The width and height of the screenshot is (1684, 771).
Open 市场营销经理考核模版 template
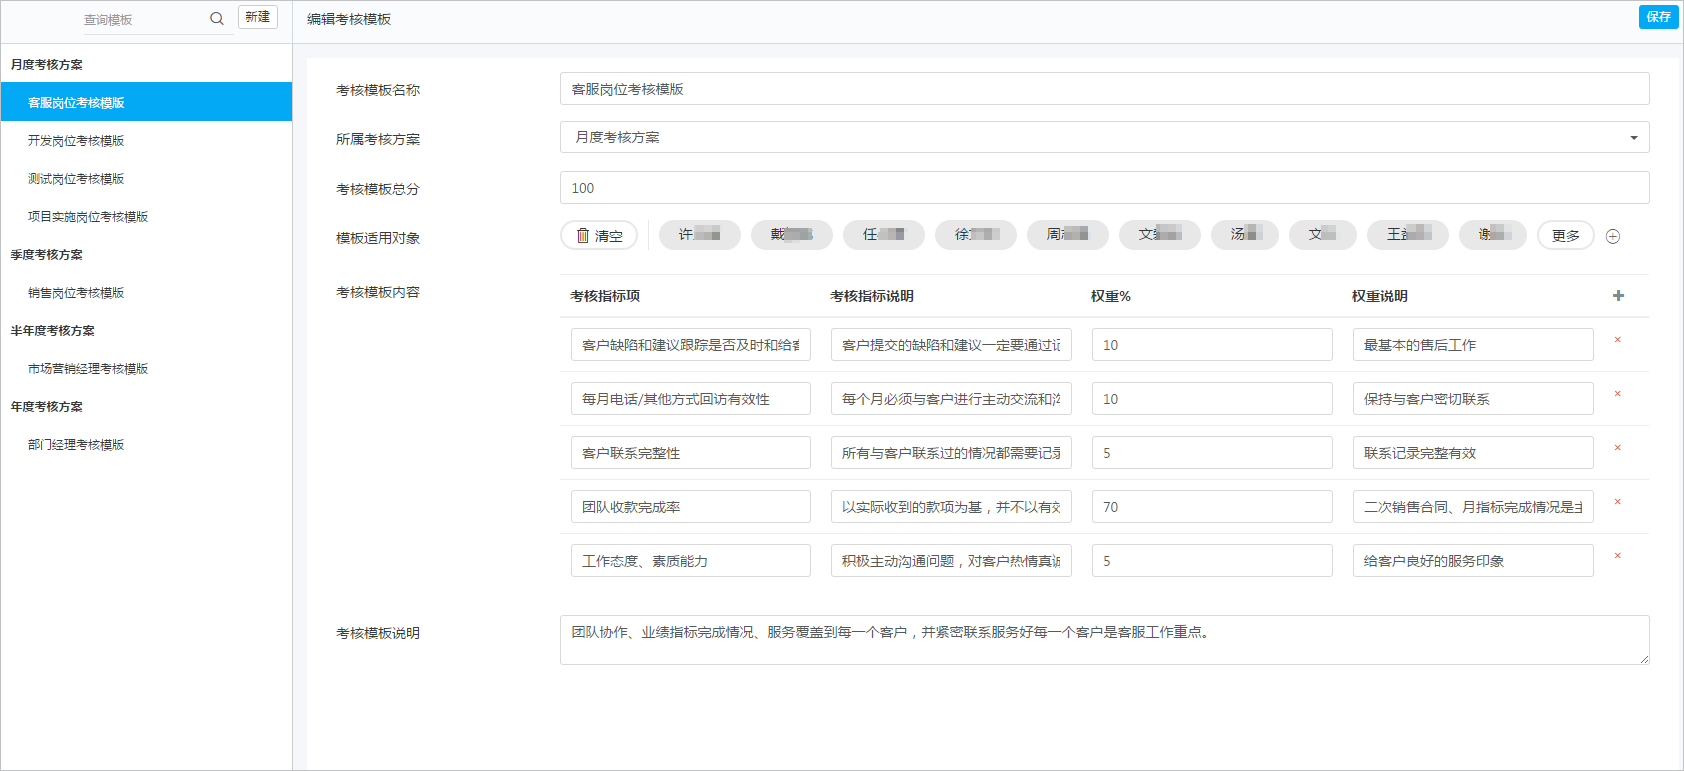point(88,369)
